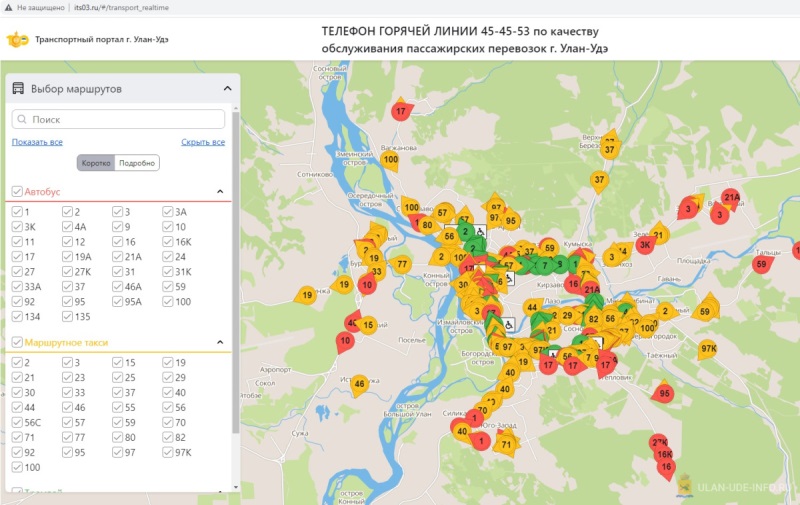This screenshot has width=800, height=505.
Task: Click the red 3K vehicle marker on the map
Action: point(645,243)
